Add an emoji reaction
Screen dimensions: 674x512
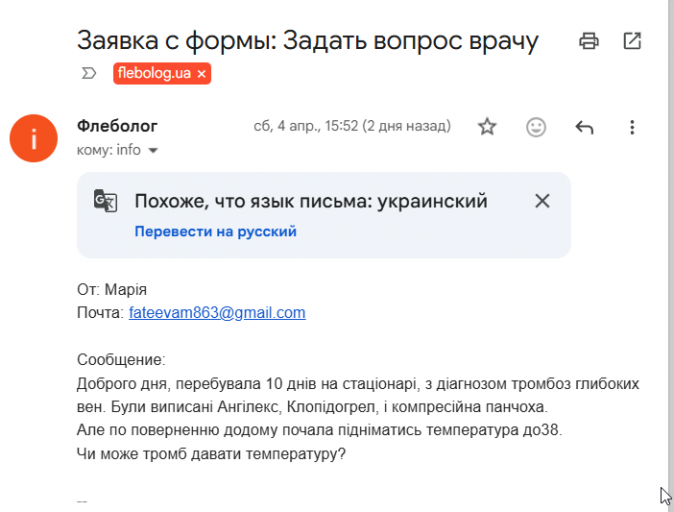click(x=537, y=127)
